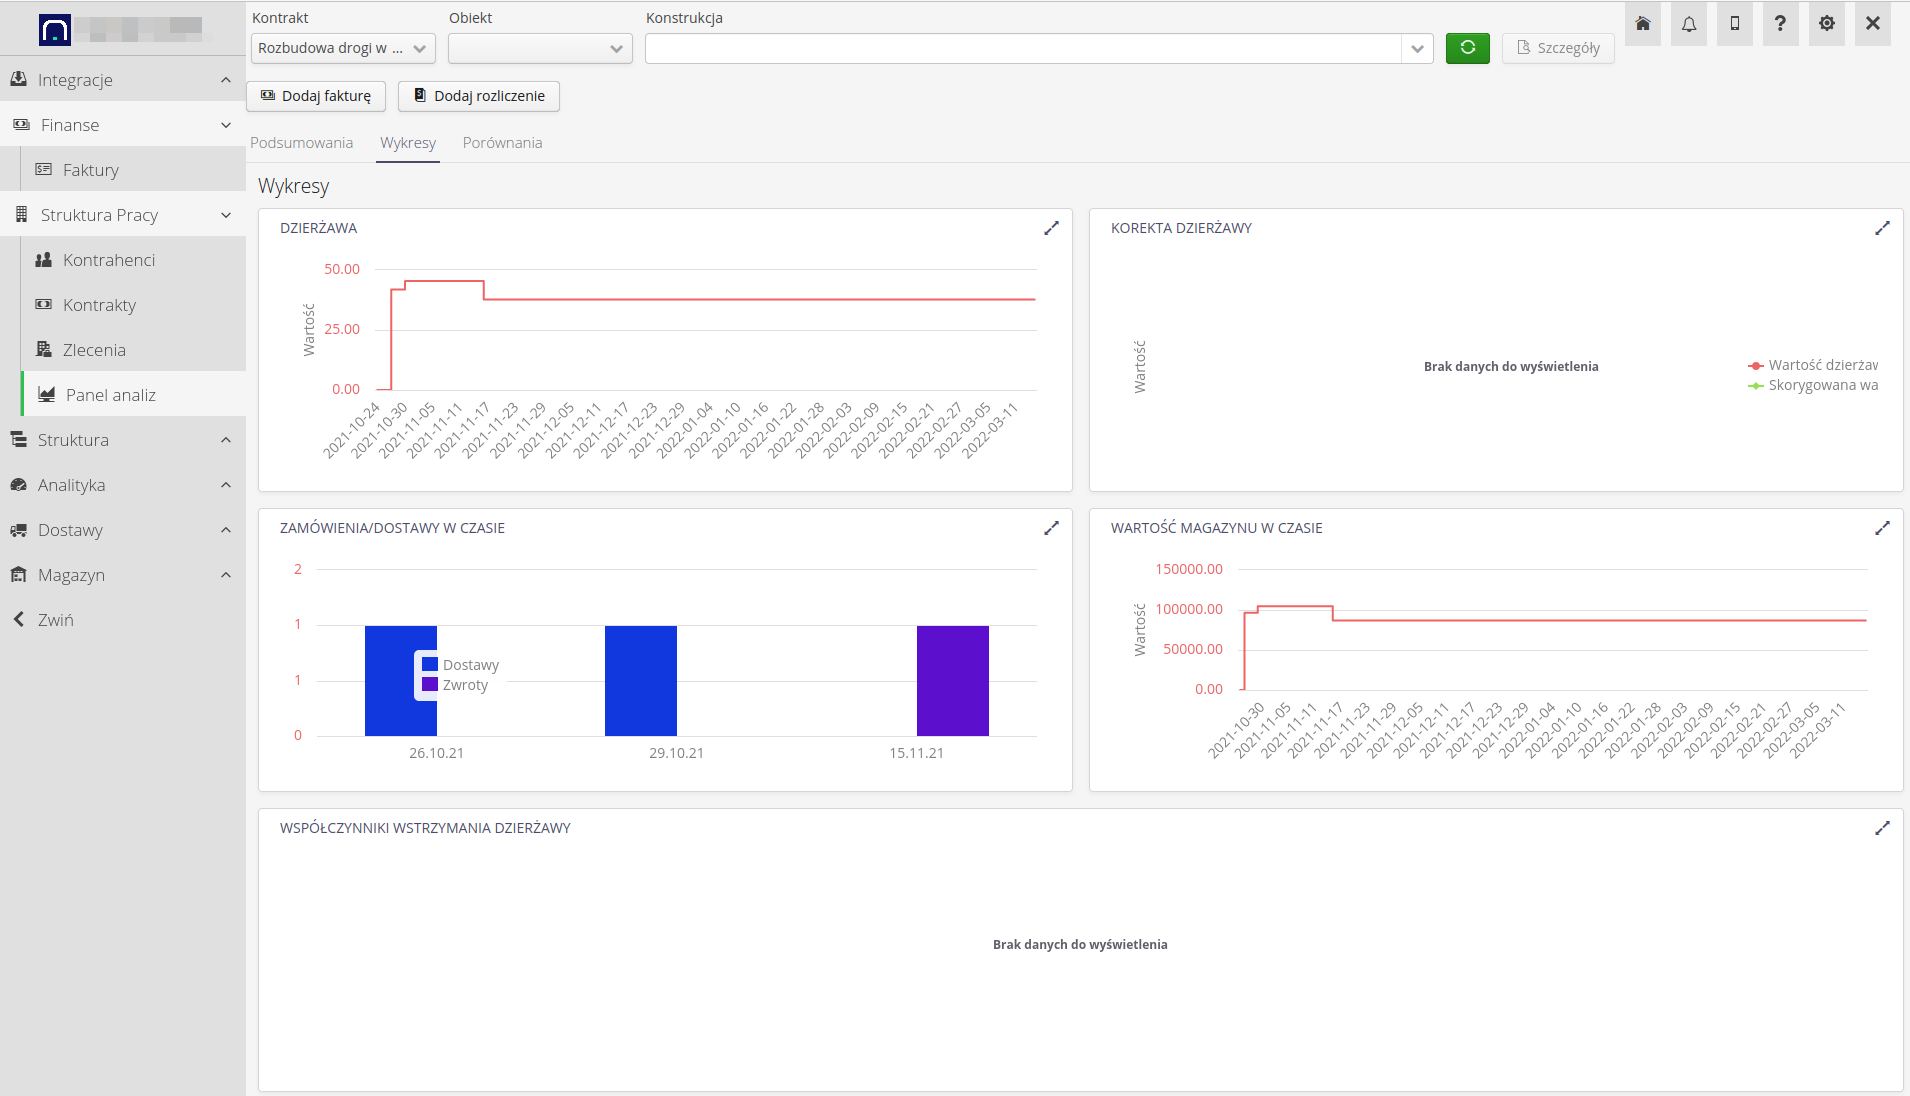Switch to the Porównania tab
This screenshot has width=1910, height=1096.
point(502,143)
